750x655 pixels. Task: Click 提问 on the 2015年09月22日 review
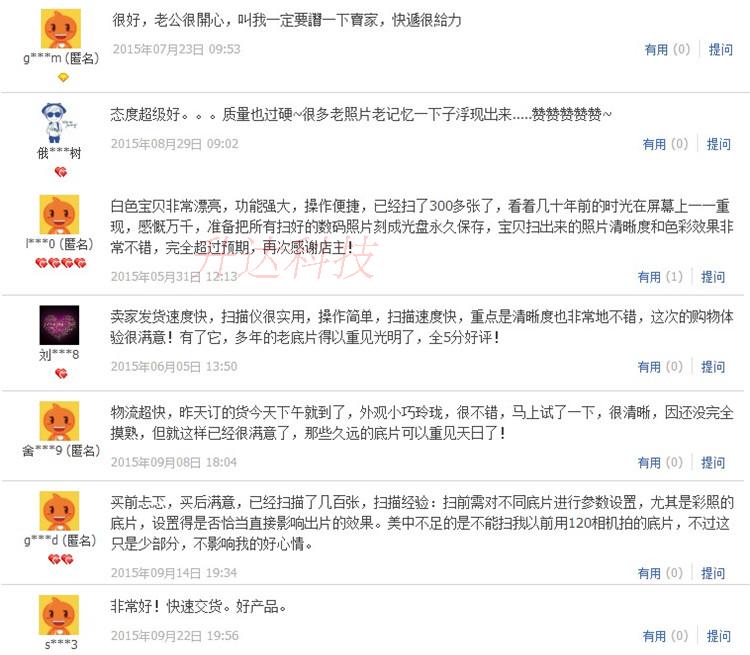click(719, 636)
